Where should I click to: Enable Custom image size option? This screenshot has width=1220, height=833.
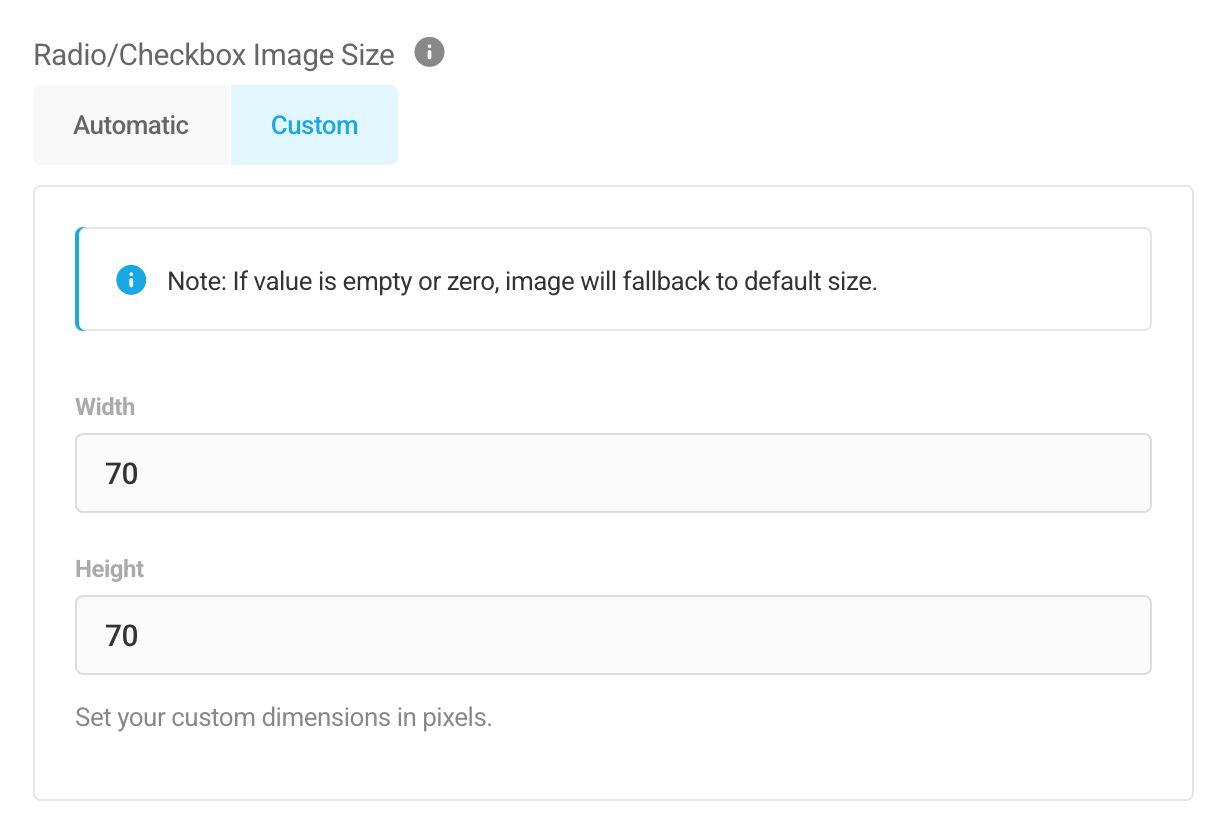point(314,124)
